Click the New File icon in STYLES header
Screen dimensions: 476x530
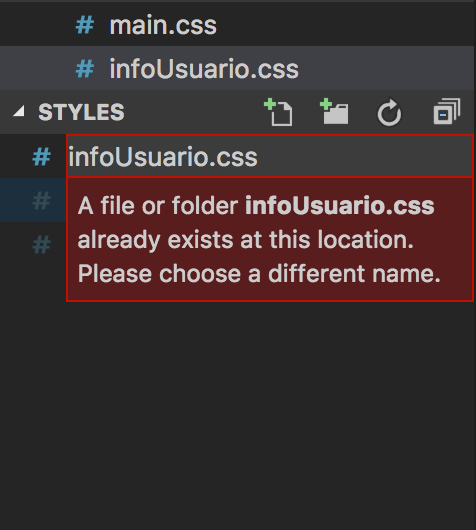tap(278, 112)
